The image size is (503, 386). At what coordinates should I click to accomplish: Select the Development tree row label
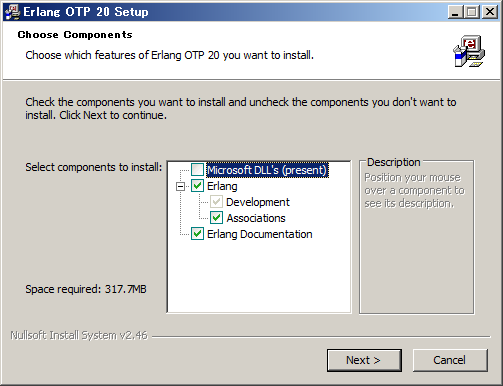click(258, 202)
